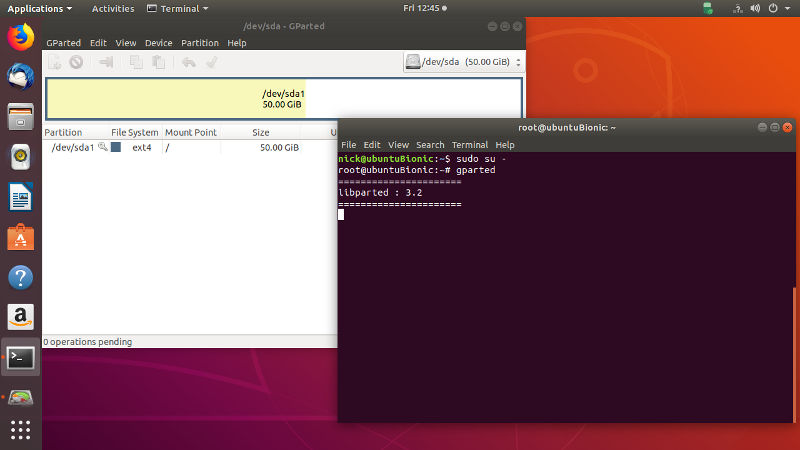Image resolution: width=800 pixels, height=450 pixels.
Task: Open the terminal Search menu
Action: click(430, 145)
